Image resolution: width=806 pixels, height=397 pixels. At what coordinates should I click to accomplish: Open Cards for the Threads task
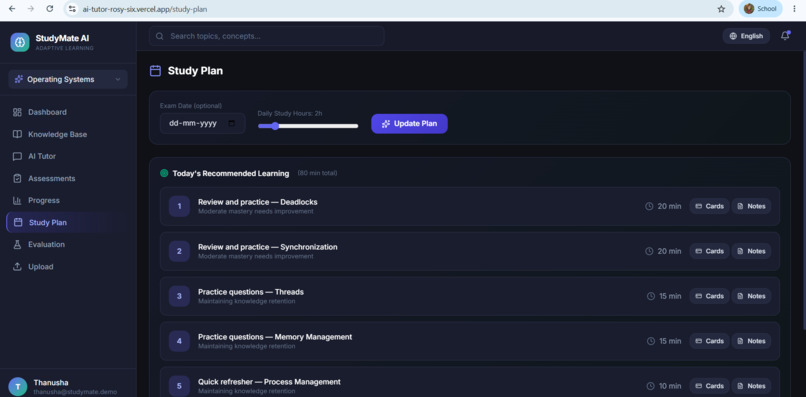(709, 296)
